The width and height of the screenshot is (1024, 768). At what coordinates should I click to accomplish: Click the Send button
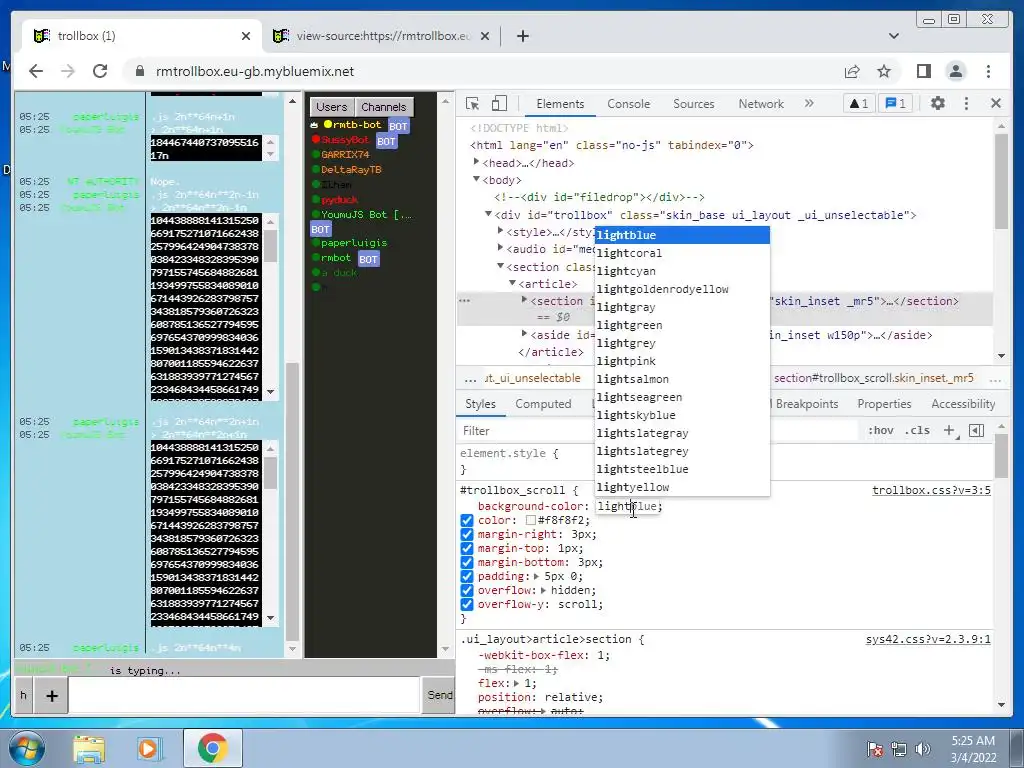click(440, 696)
